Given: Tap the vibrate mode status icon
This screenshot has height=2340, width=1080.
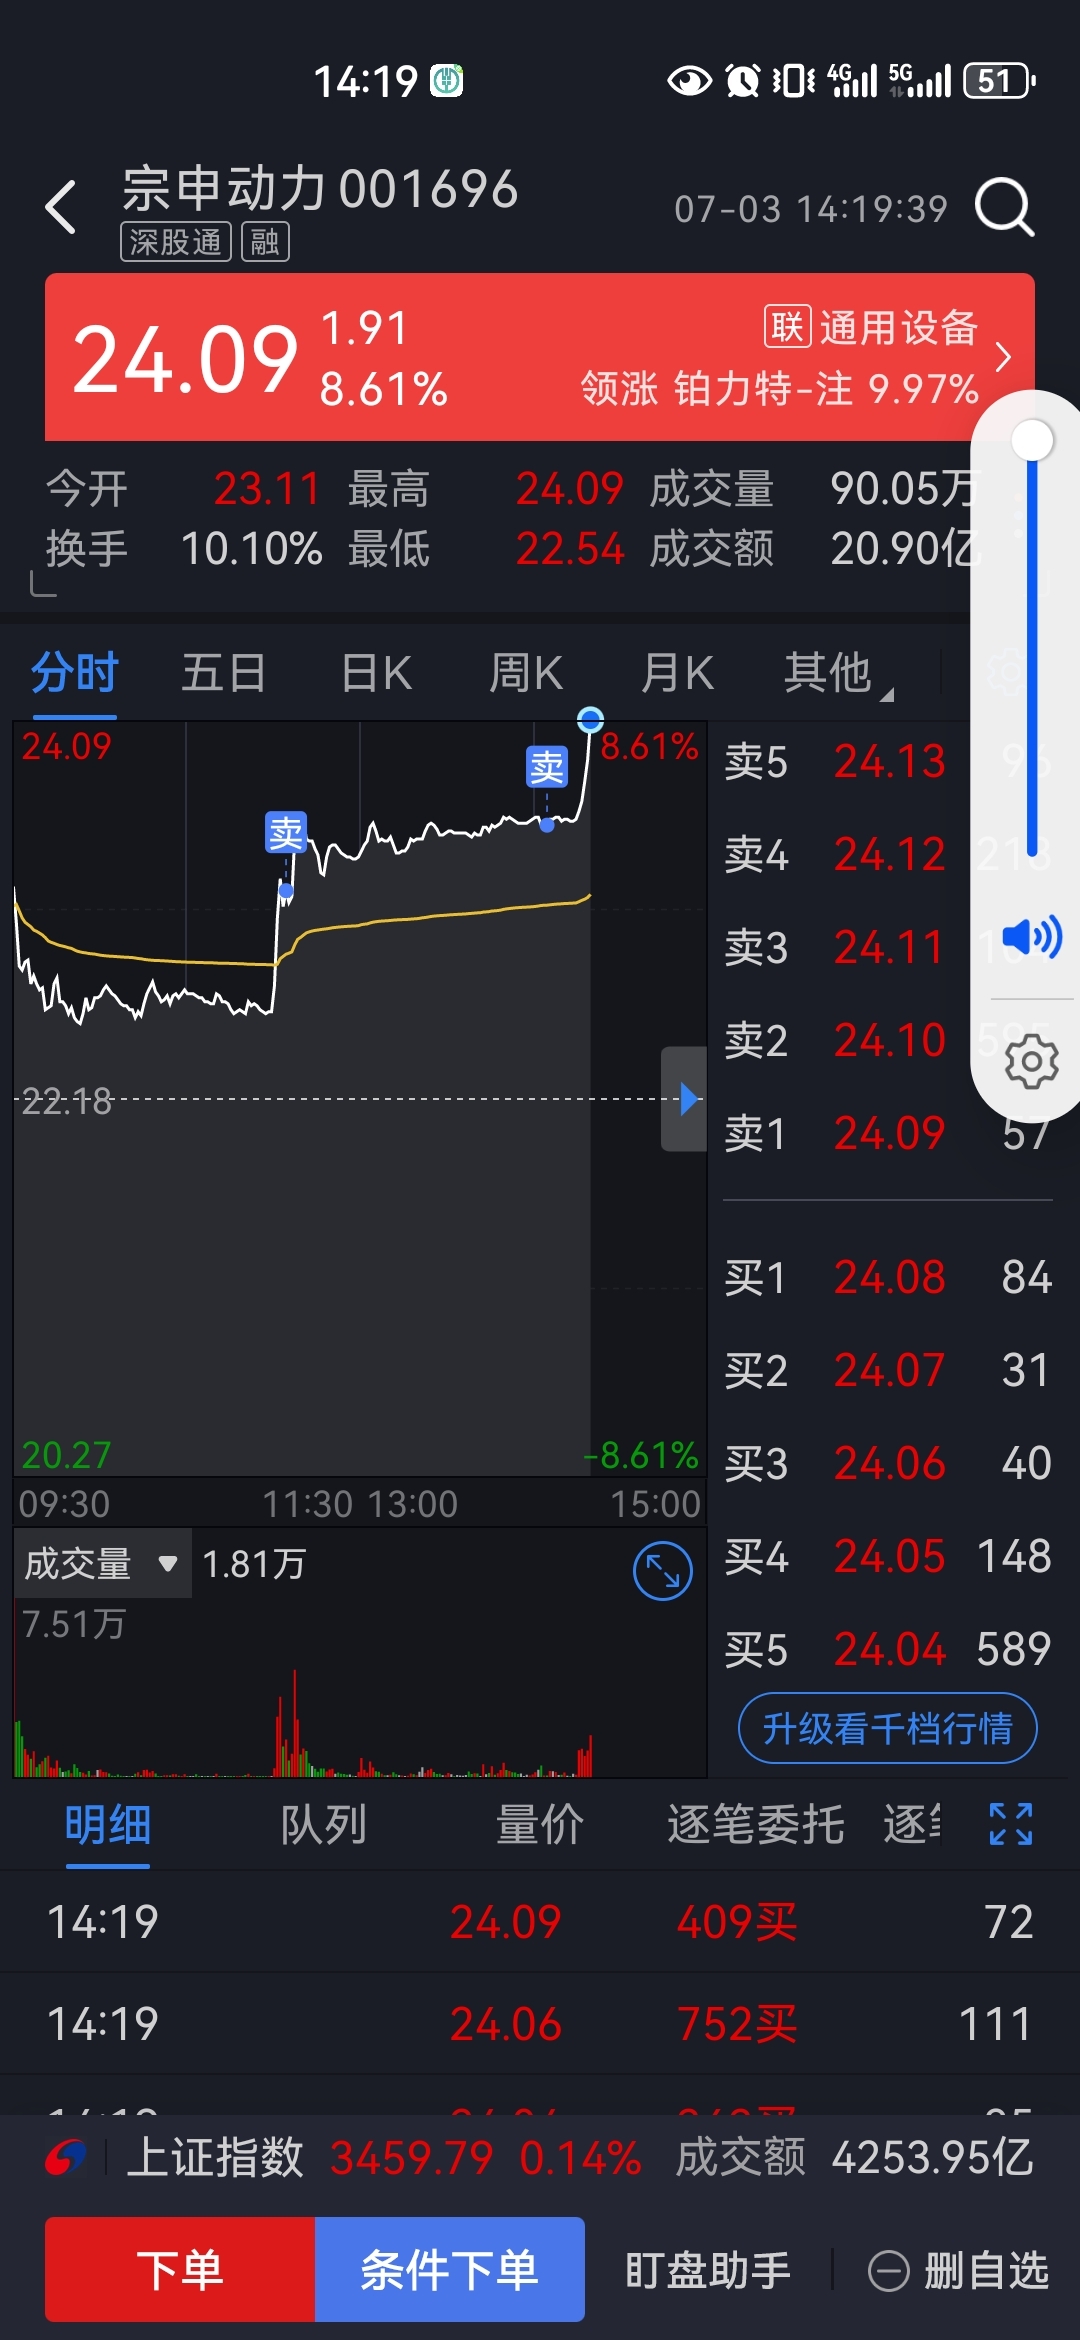Looking at the screenshot, I should [794, 80].
